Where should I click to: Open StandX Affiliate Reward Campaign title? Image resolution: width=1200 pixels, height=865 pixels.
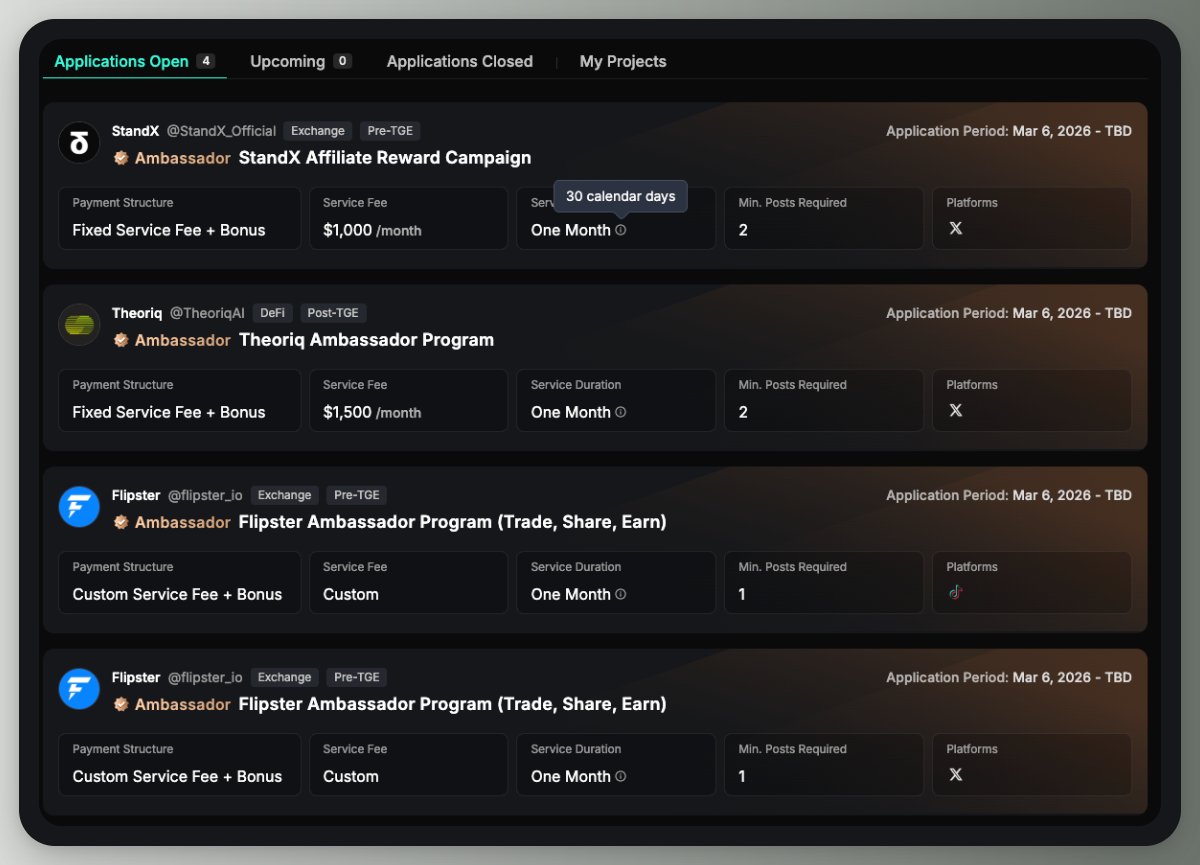(x=385, y=158)
